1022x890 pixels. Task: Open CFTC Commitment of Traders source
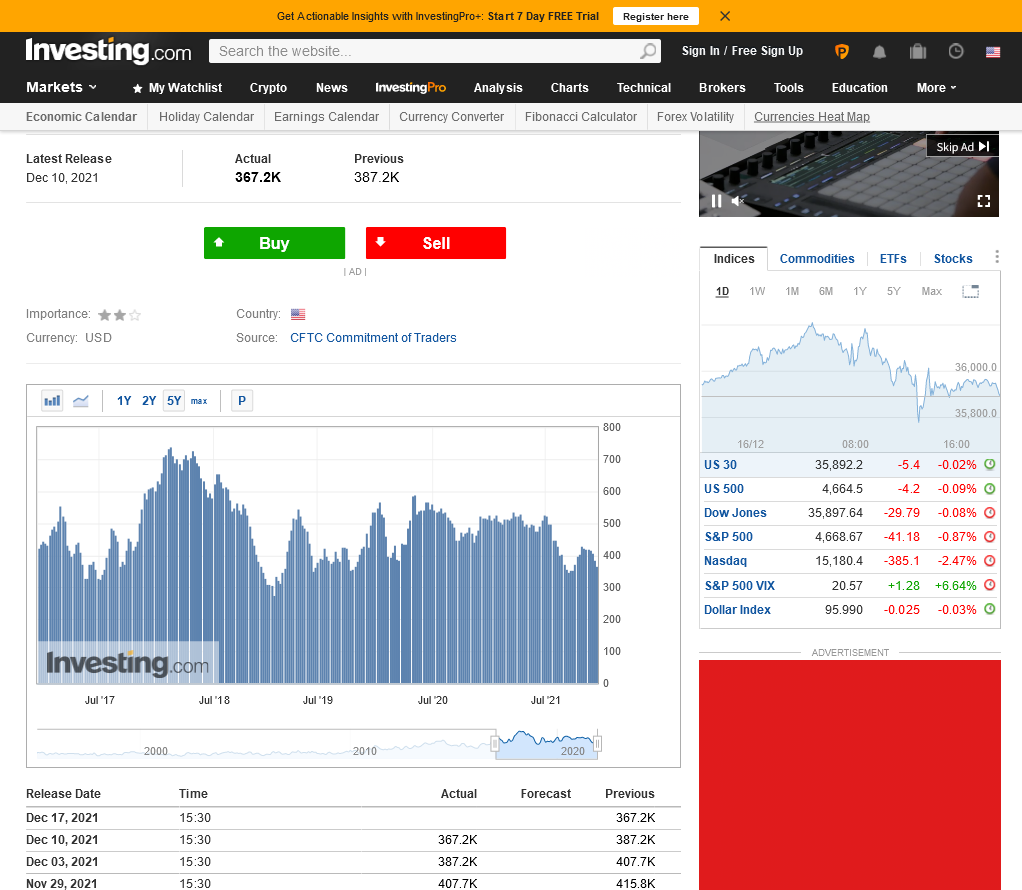pyautogui.click(x=373, y=338)
